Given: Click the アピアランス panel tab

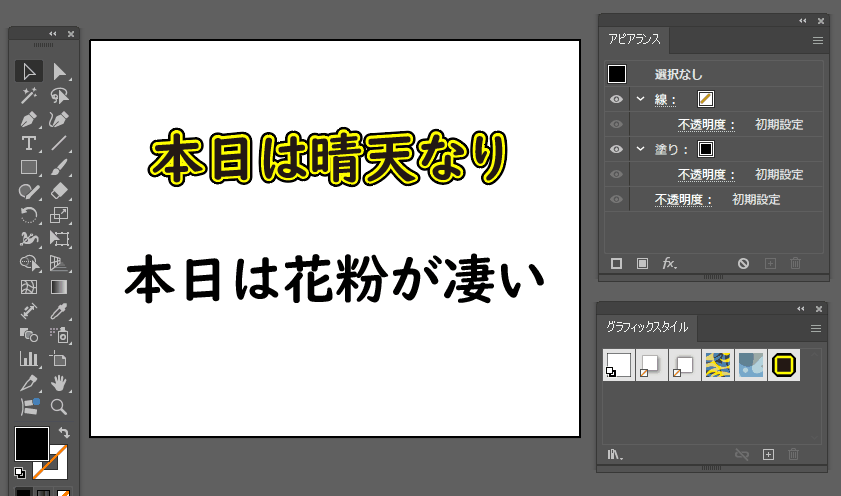Looking at the screenshot, I should pyautogui.click(x=635, y=40).
